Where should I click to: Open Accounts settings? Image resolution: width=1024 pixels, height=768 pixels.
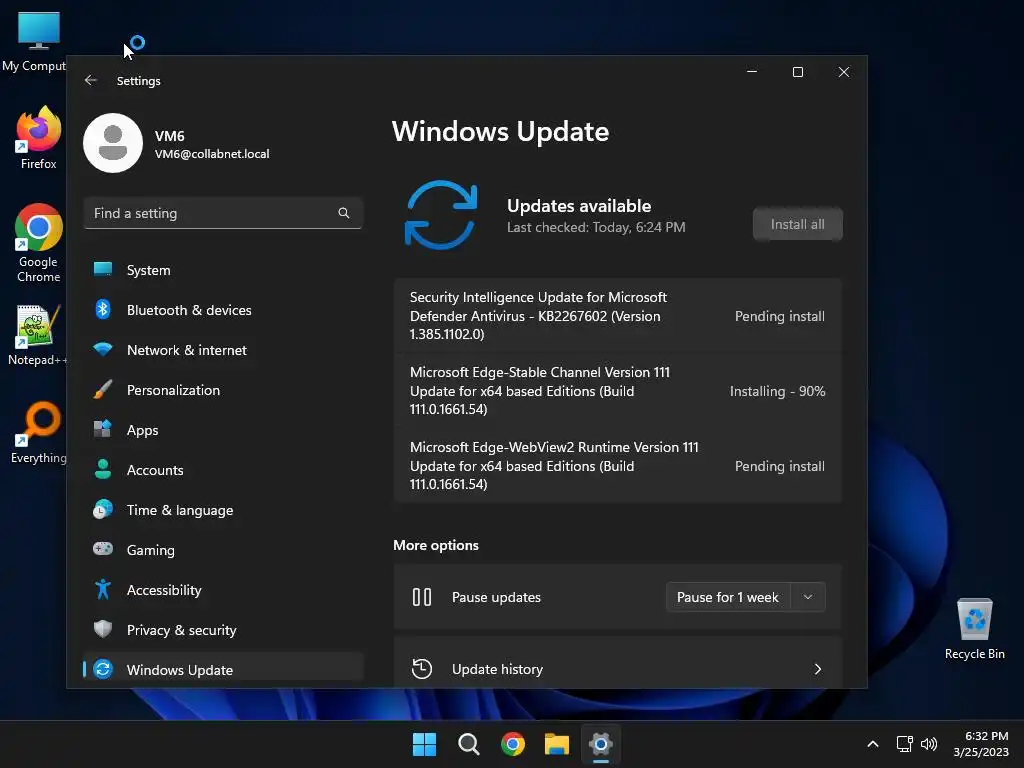click(223, 469)
